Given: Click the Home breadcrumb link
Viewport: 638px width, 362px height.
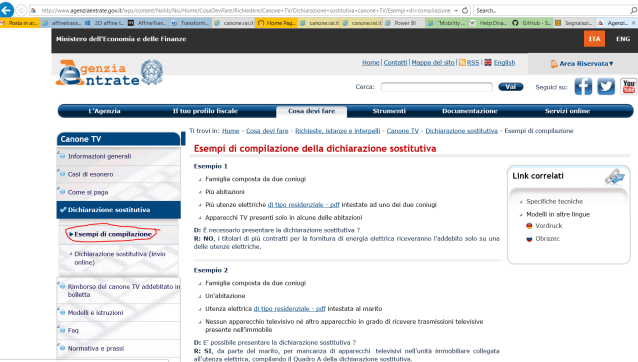Looking at the screenshot, I should [x=231, y=131].
